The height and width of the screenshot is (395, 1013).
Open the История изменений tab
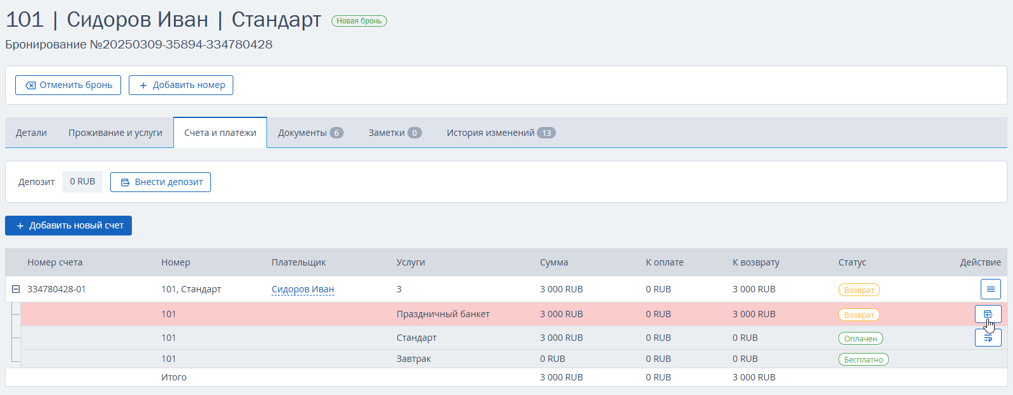point(501,133)
